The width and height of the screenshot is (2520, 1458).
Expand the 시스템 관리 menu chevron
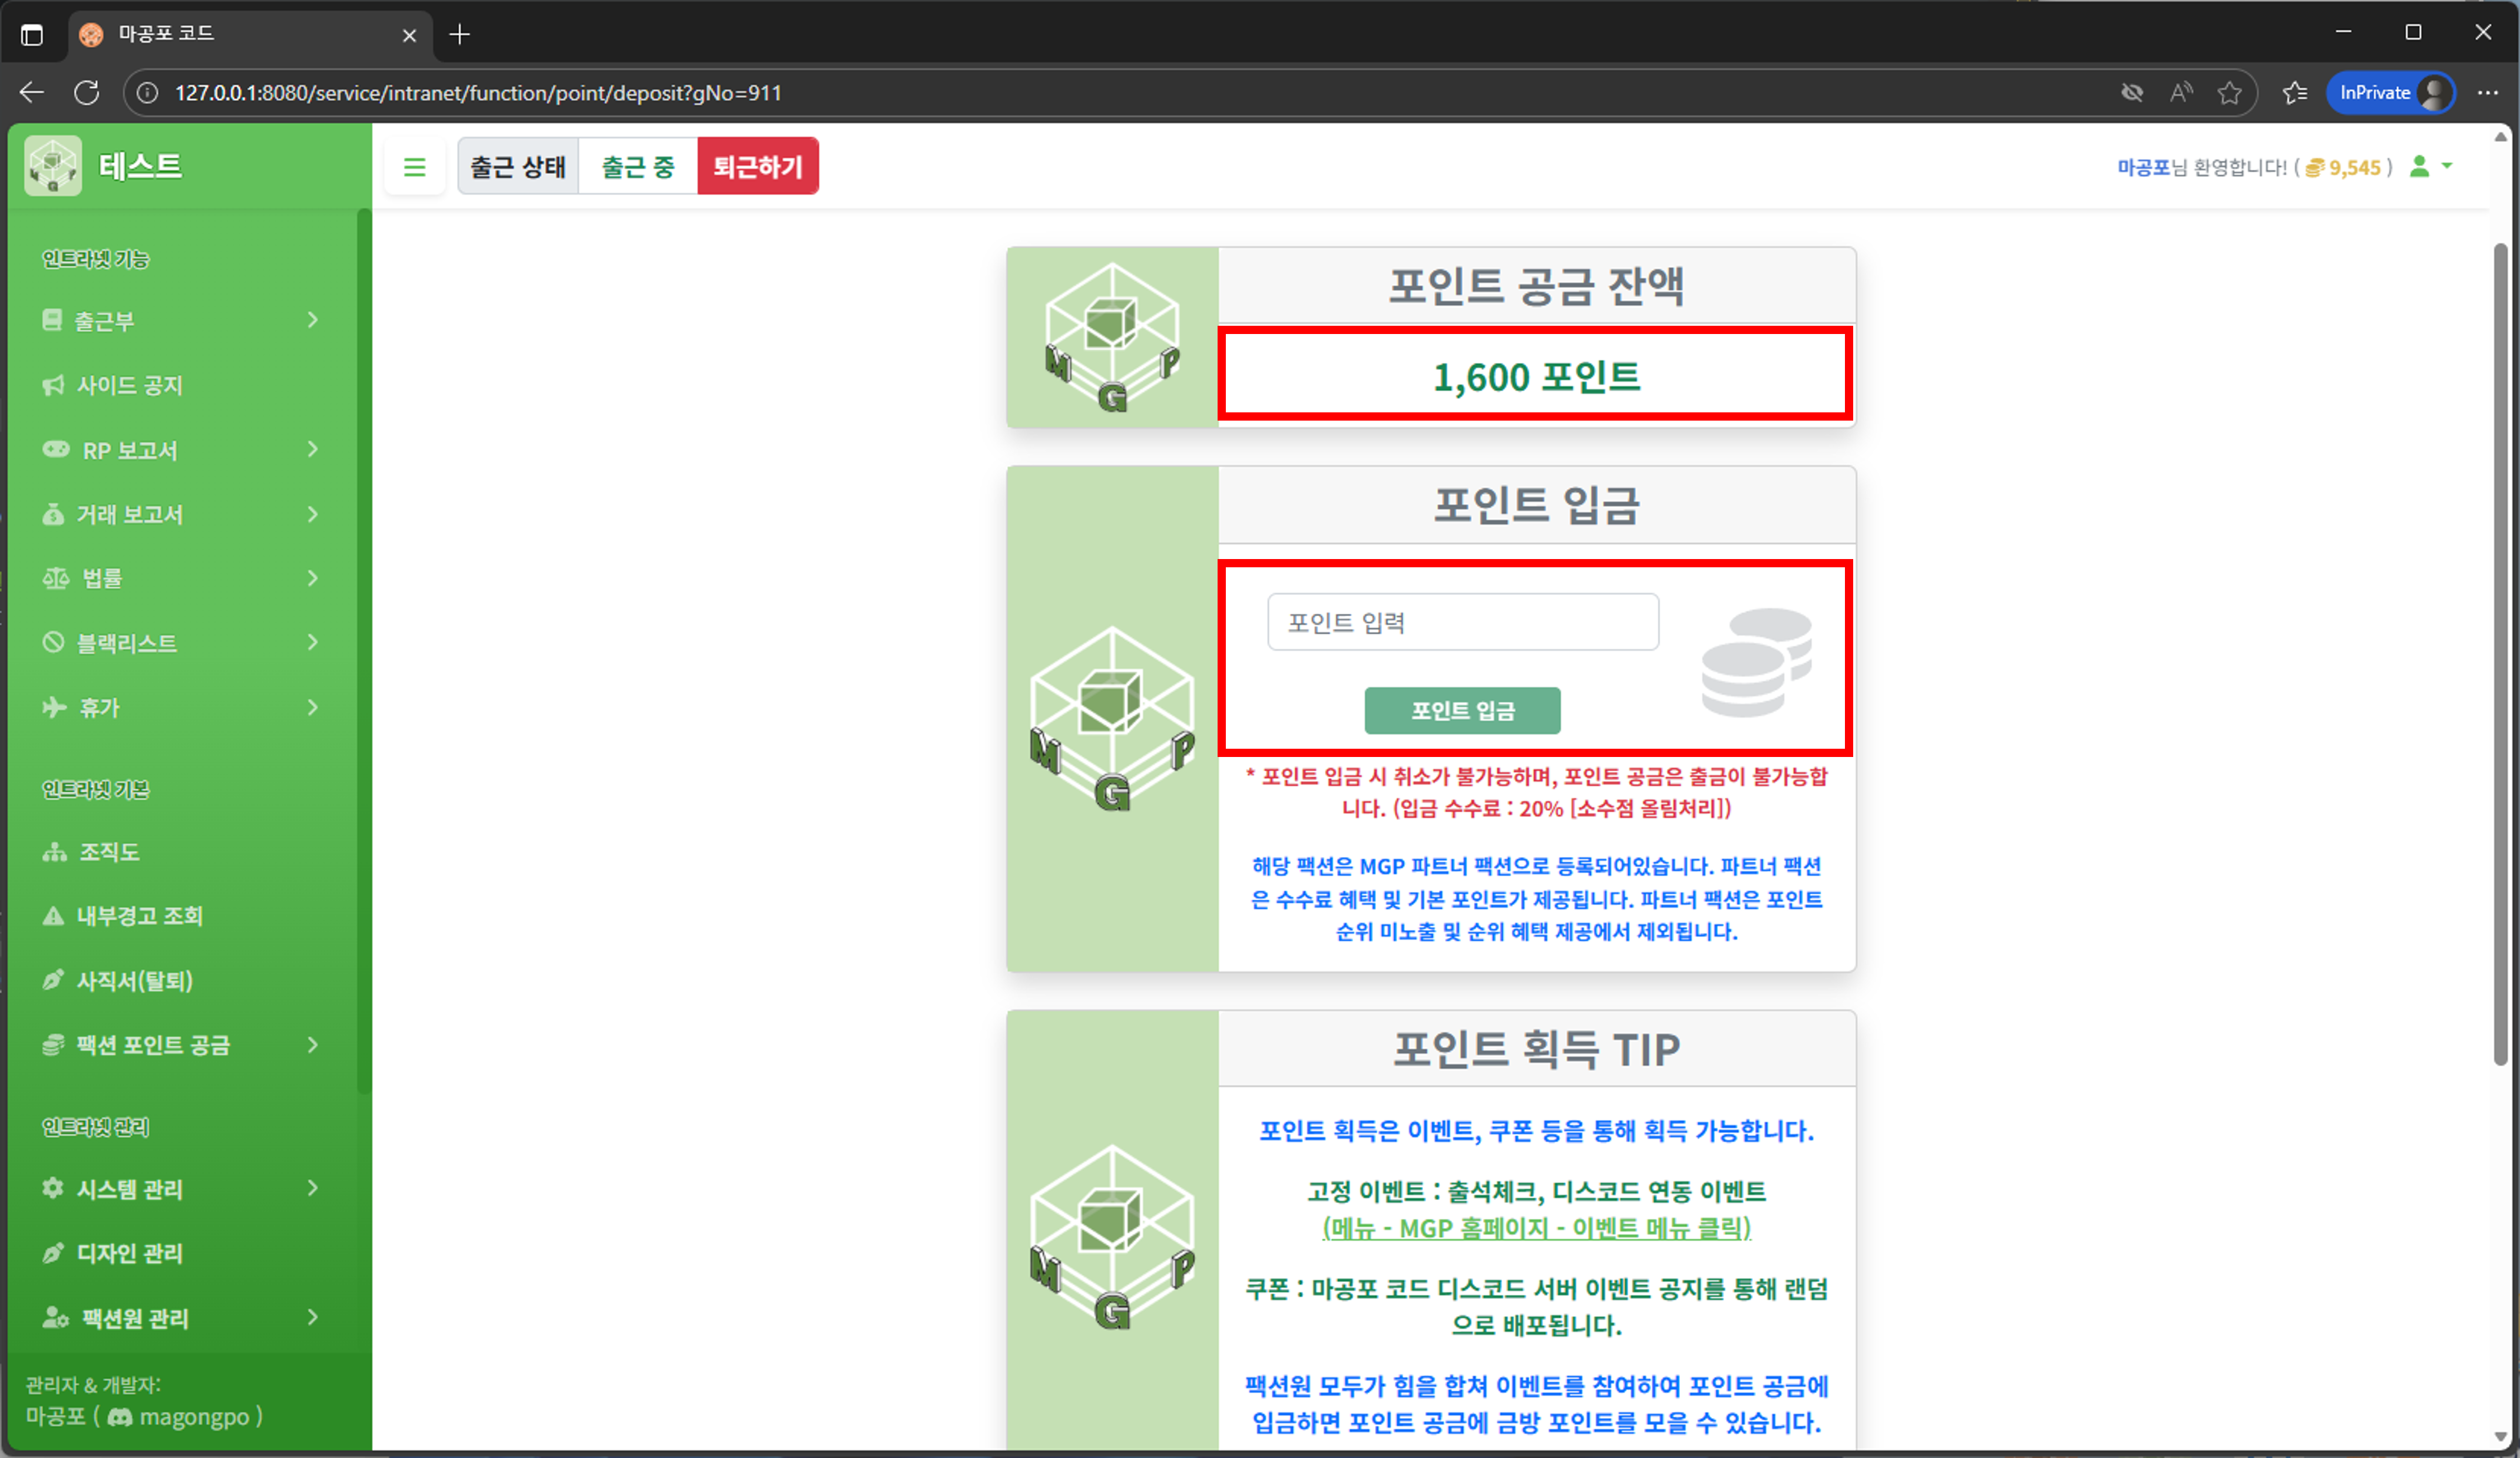point(313,1189)
